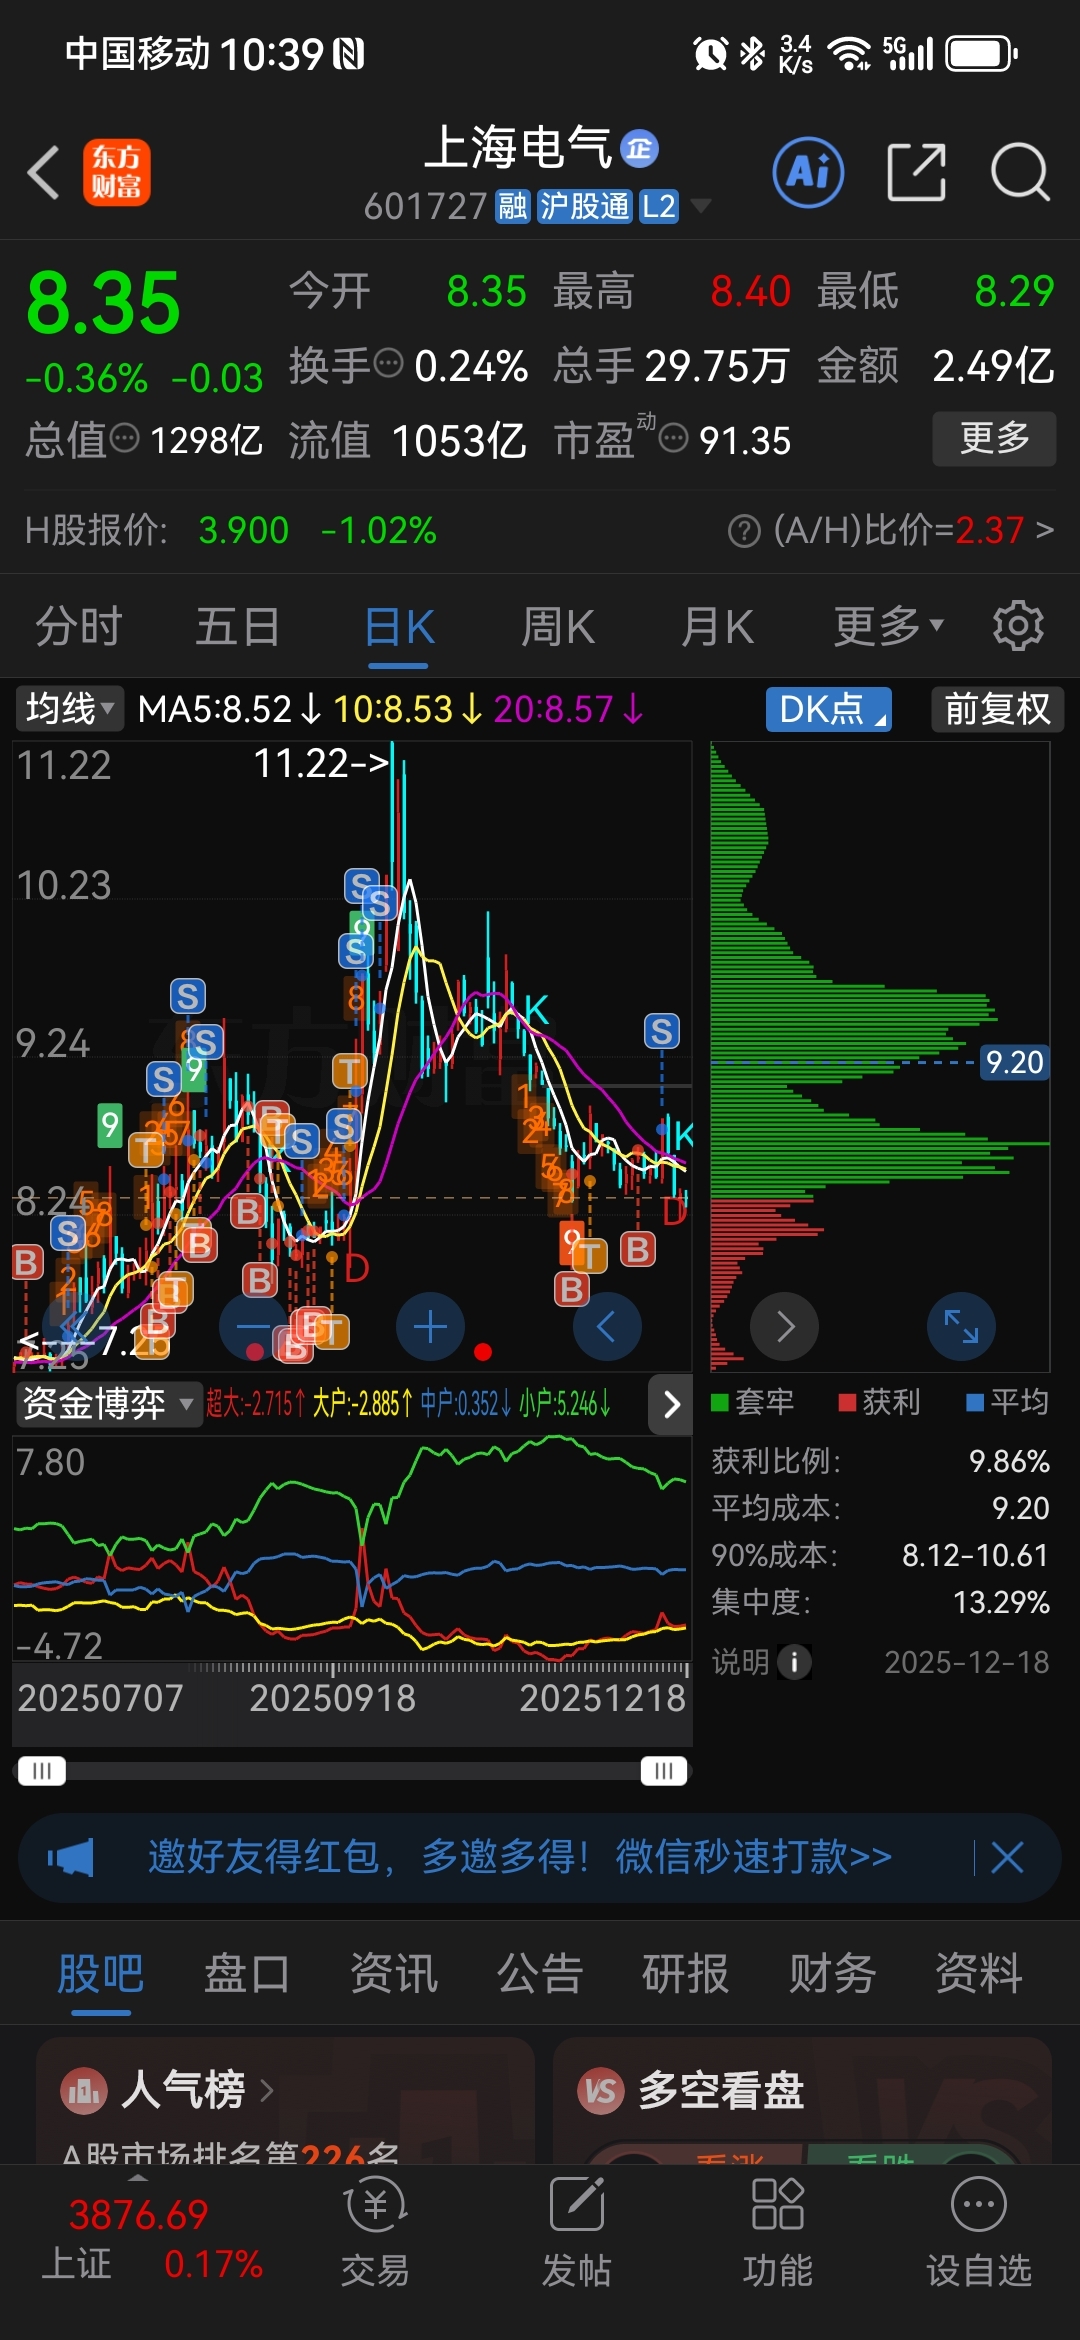Shift the K-line chart left with blue arrow
Image resolution: width=1080 pixels, height=2340 pixels.
607,1327
